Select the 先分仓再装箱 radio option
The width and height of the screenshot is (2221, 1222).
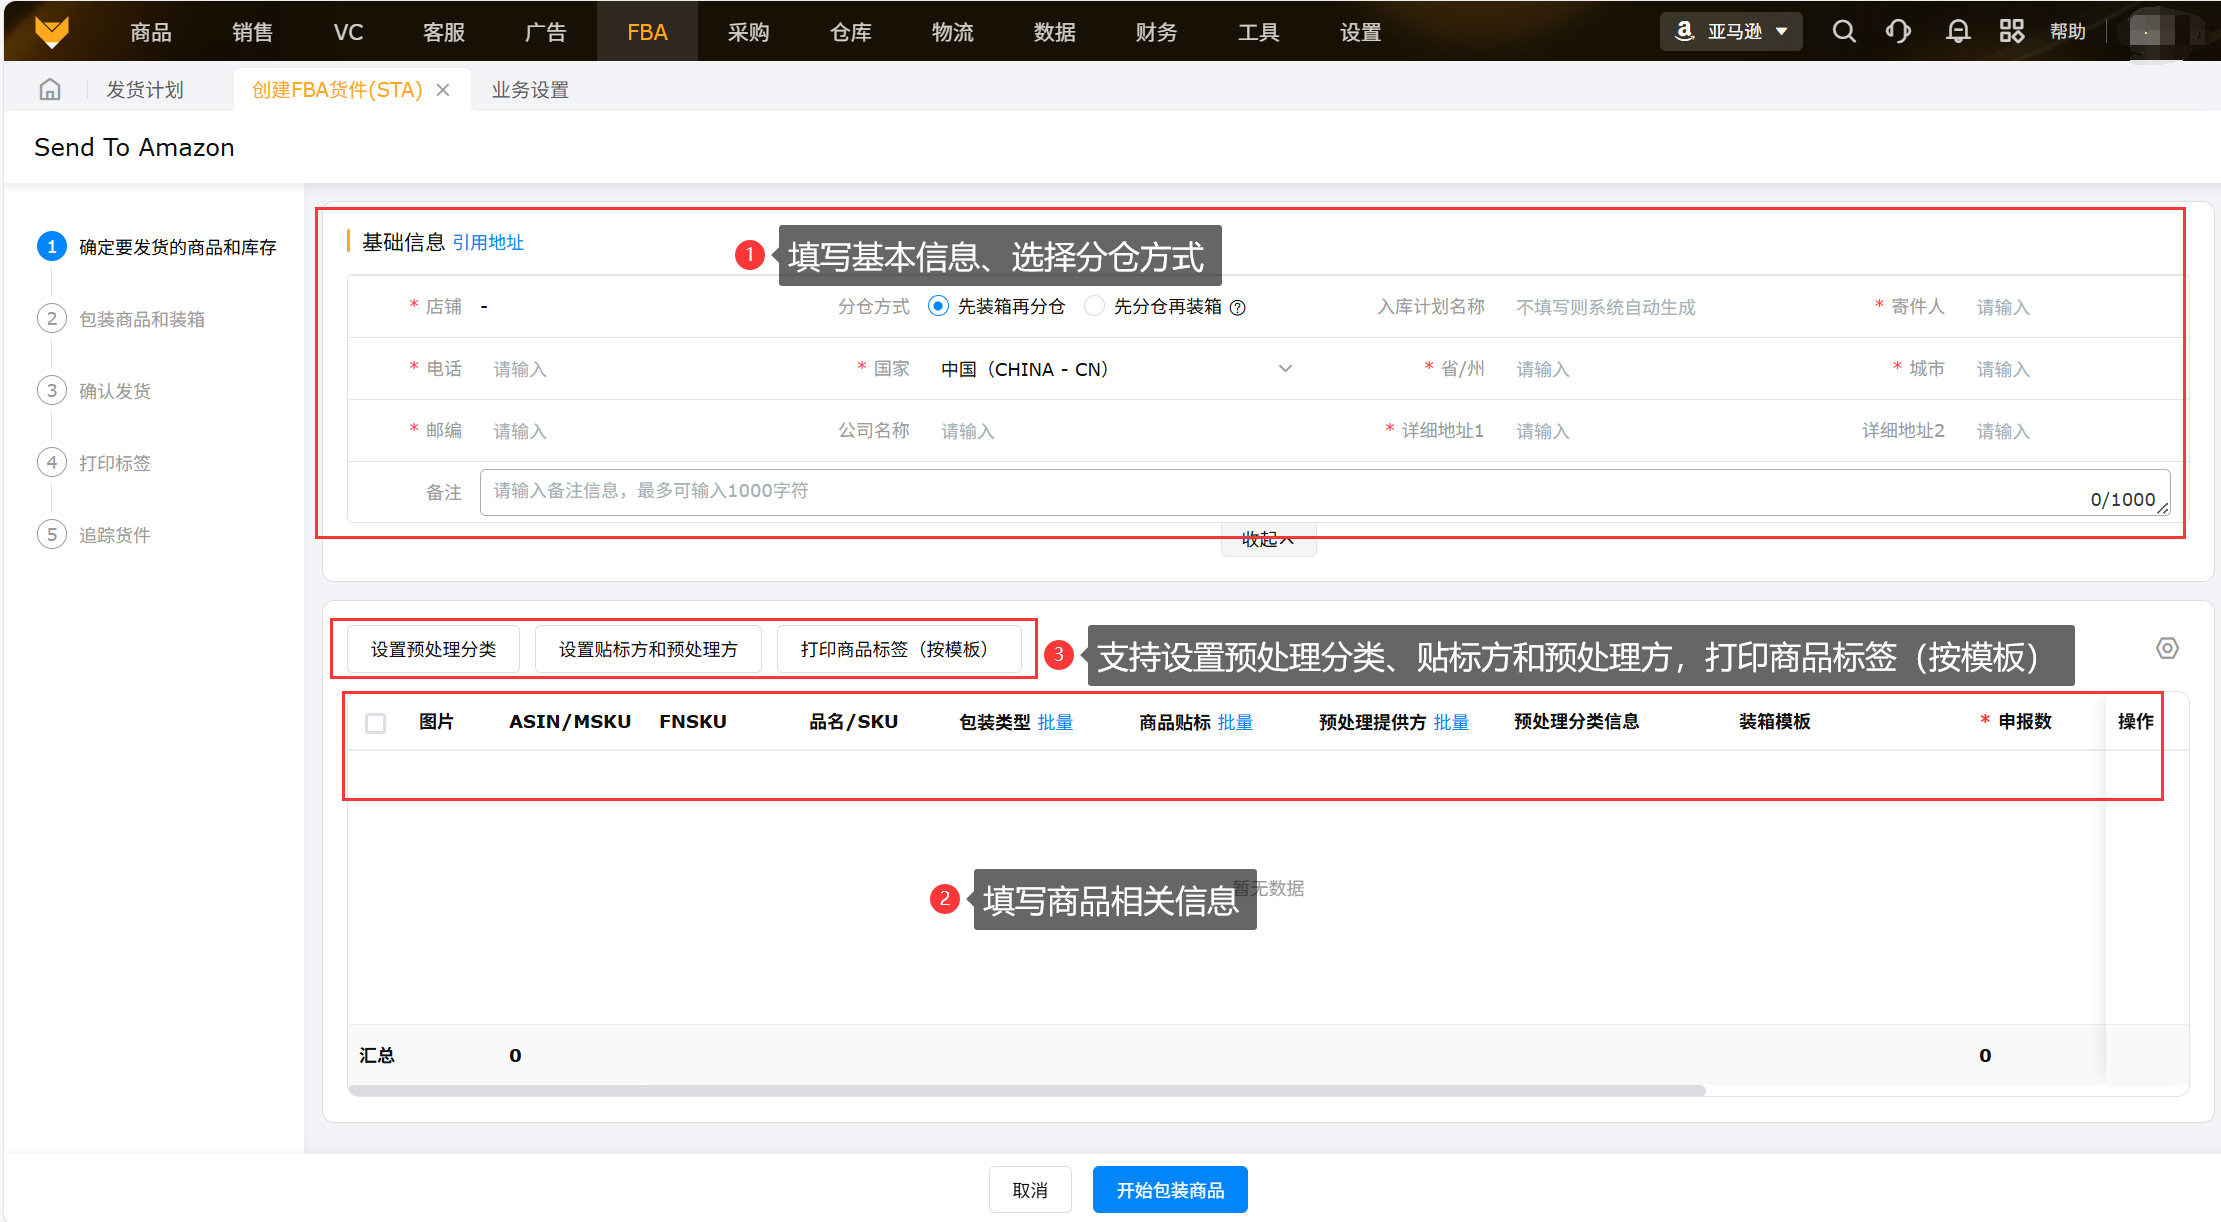(1095, 307)
